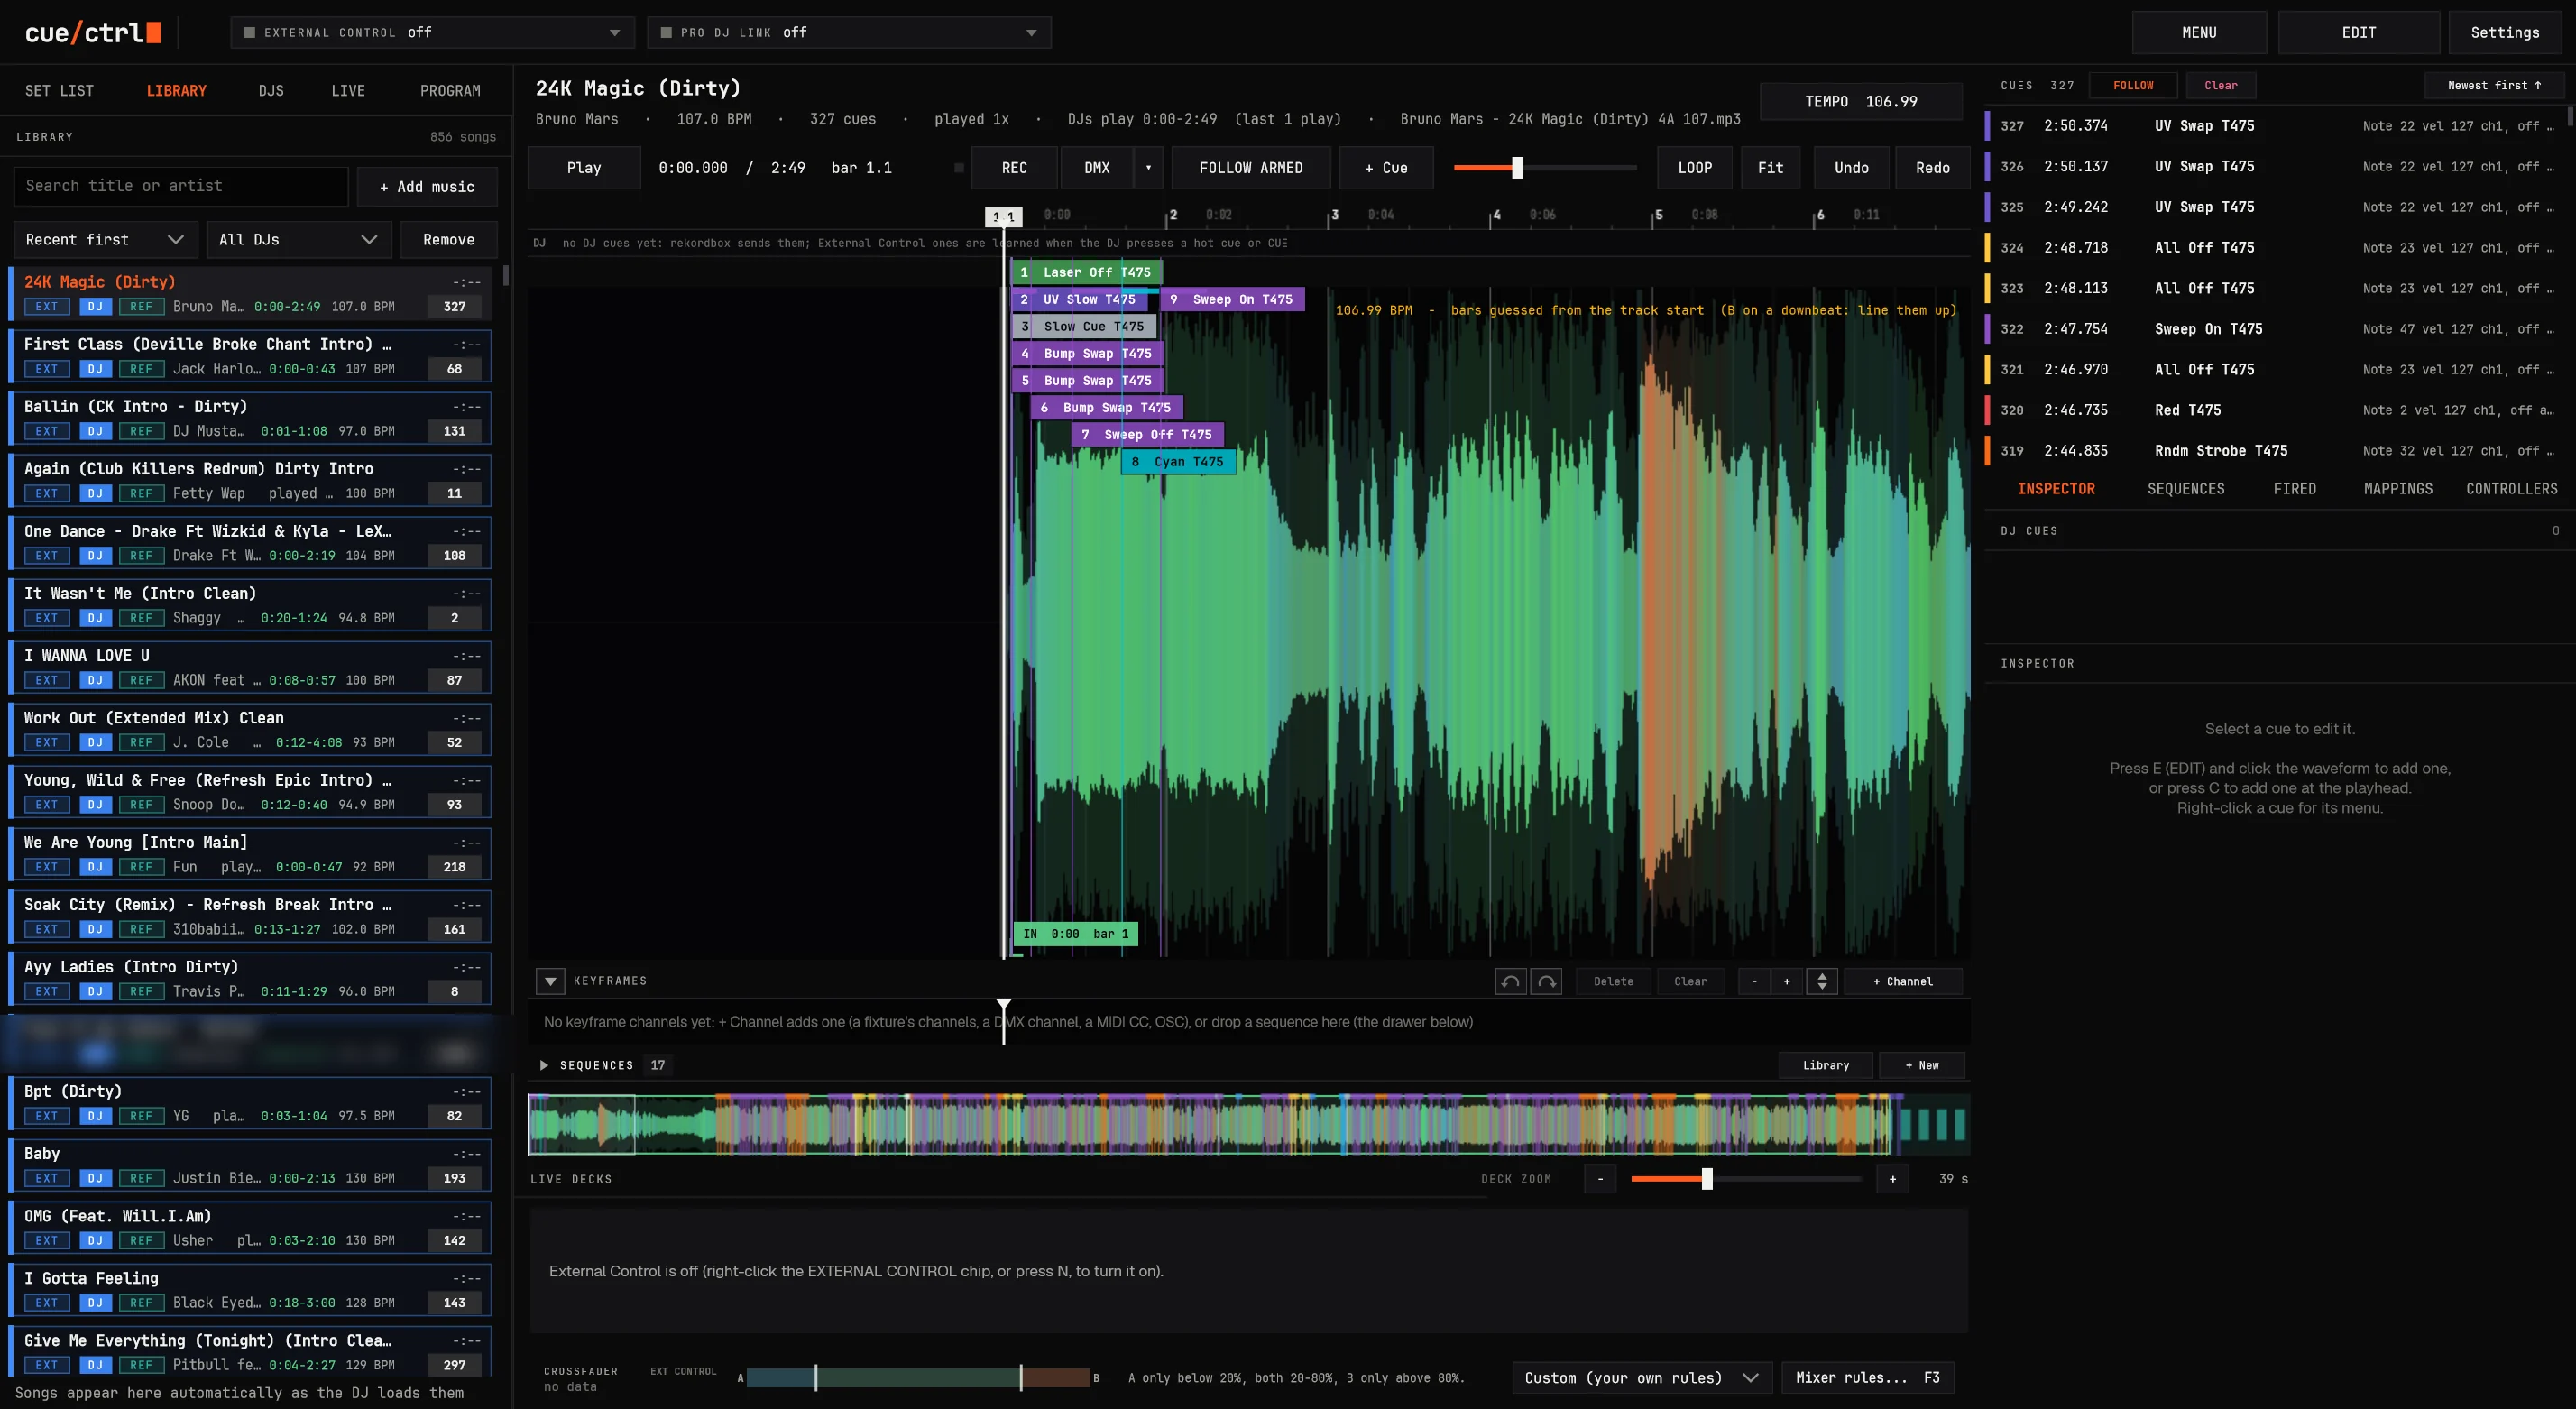Toggle EXT tag on 24K Magic row
Image resolution: width=2576 pixels, height=1409 pixels.
tap(47, 307)
